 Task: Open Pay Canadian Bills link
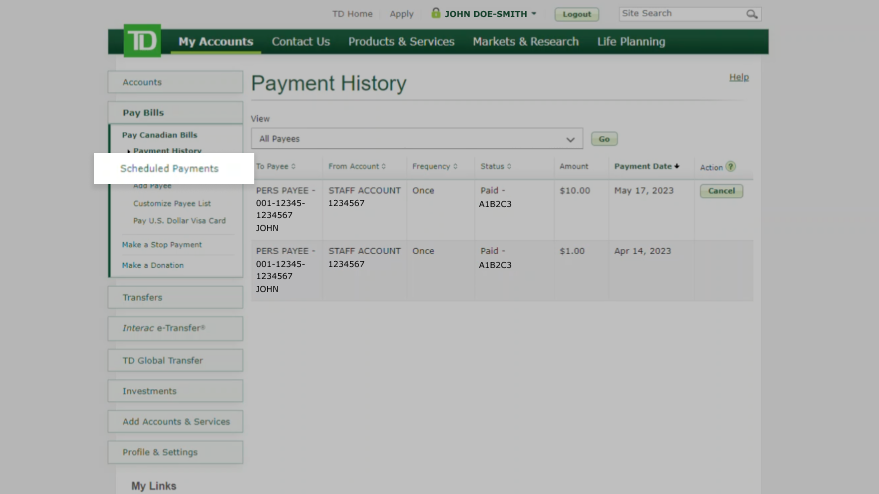click(160, 135)
